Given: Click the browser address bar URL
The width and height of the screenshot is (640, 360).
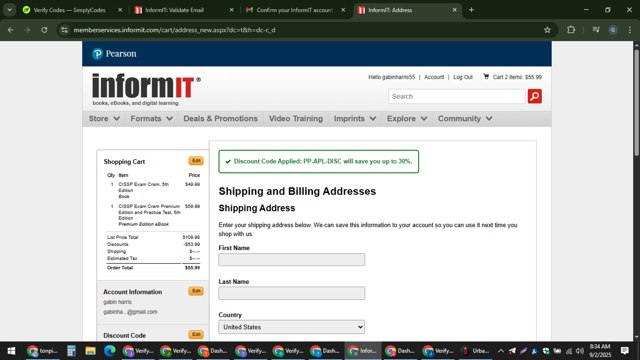Looking at the screenshot, I should 174,30.
